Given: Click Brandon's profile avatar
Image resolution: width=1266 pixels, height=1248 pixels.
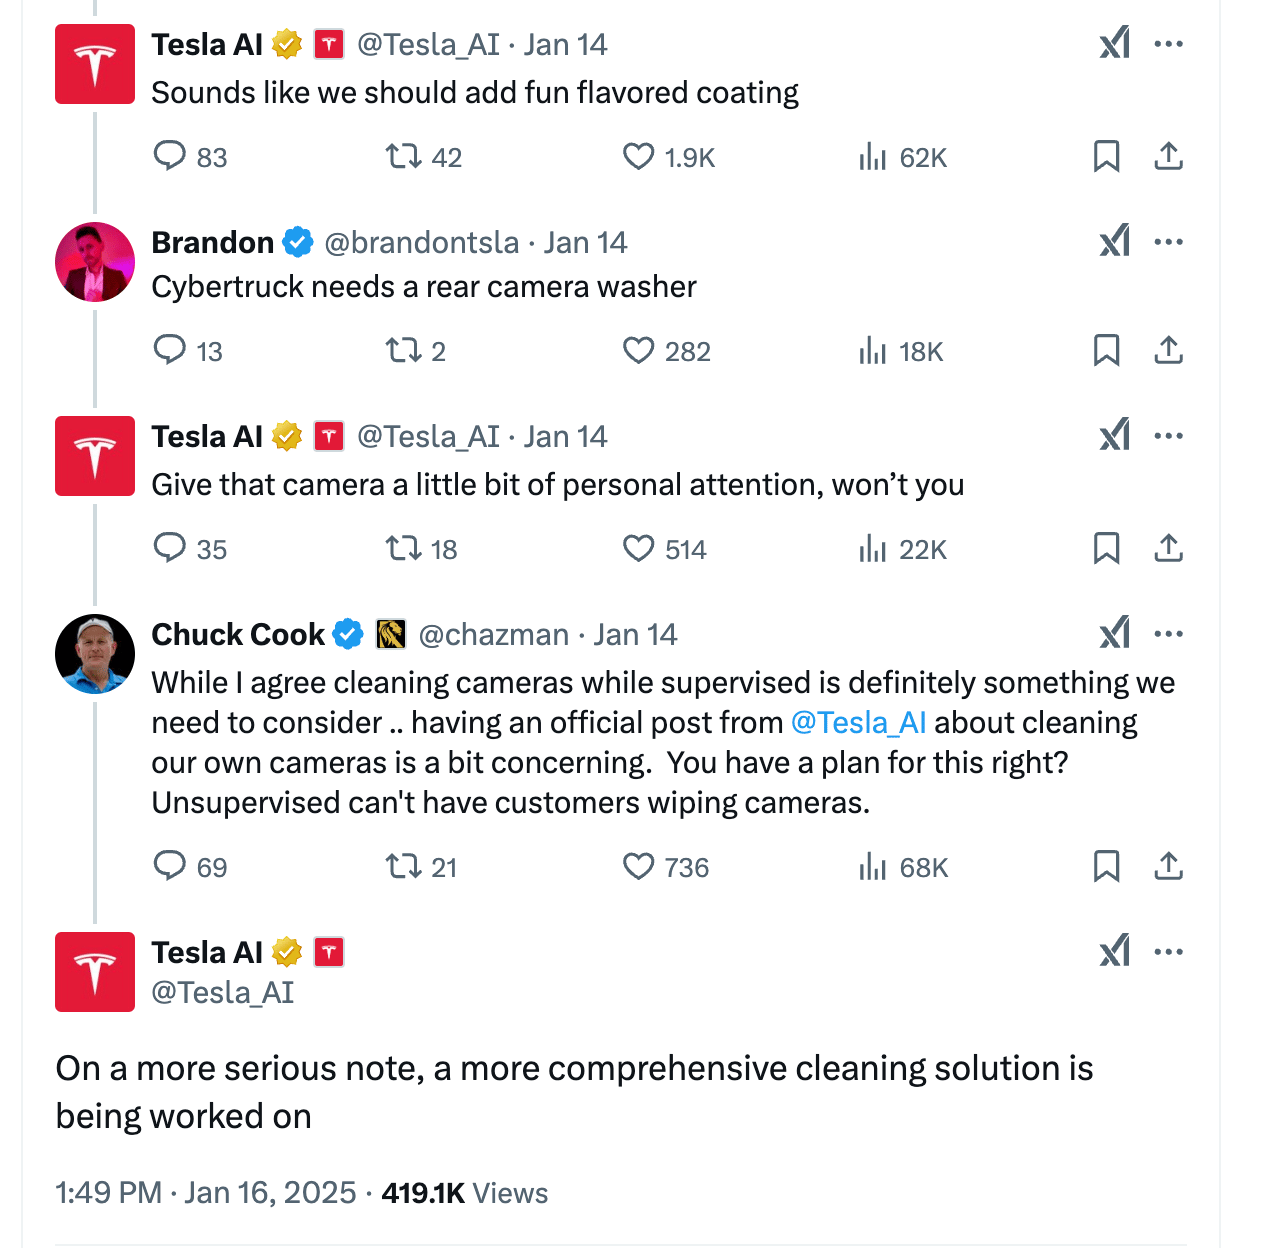Looking at the screenshot, I should click(95, 262).
